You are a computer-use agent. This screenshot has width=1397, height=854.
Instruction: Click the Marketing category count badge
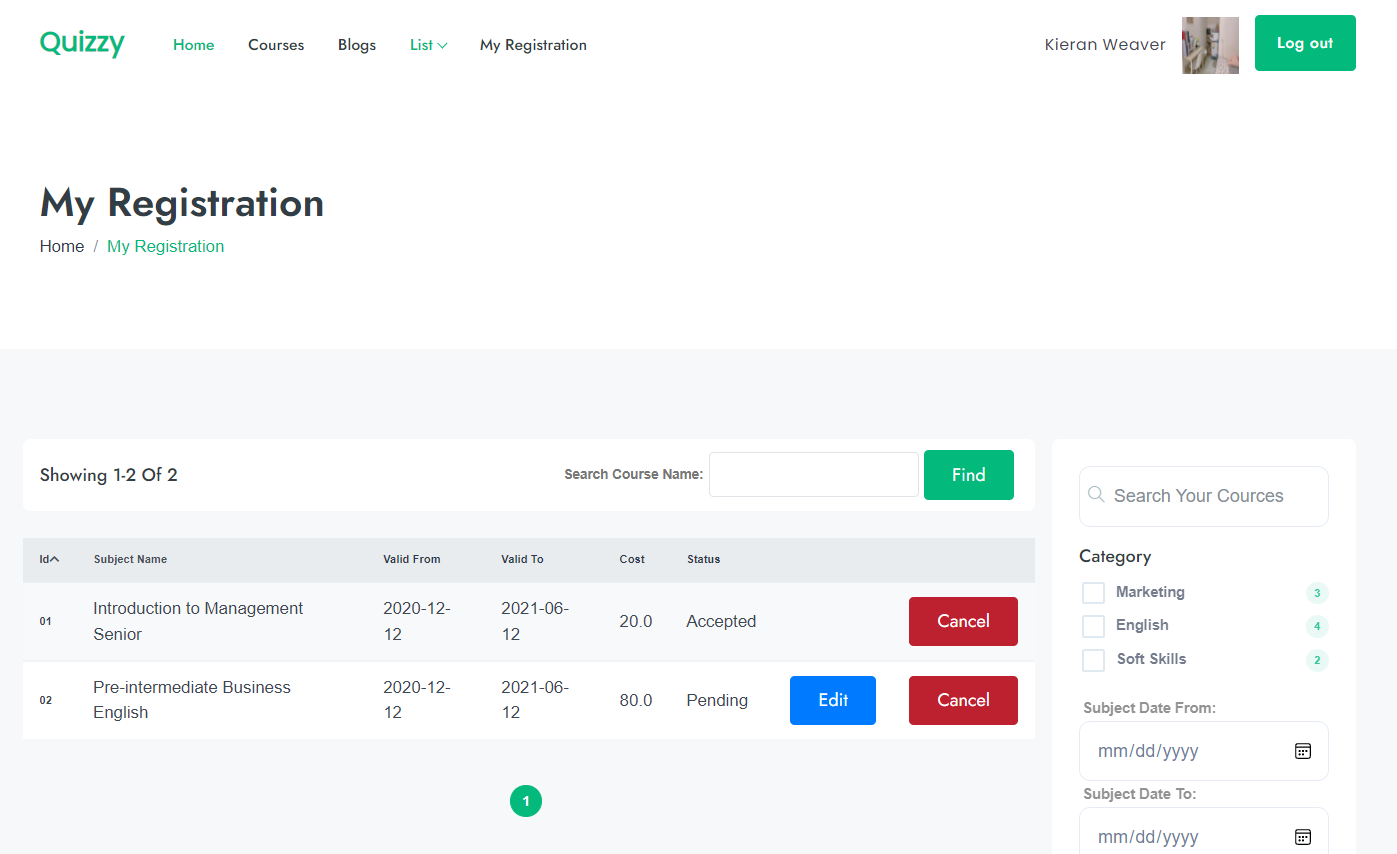tap(1317, 592)
